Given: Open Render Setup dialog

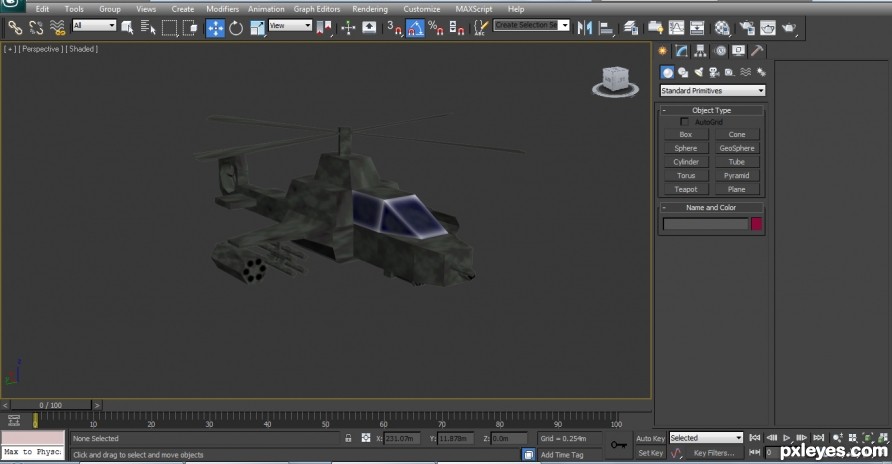Looking at the screenshot, I should coord(747,27).
